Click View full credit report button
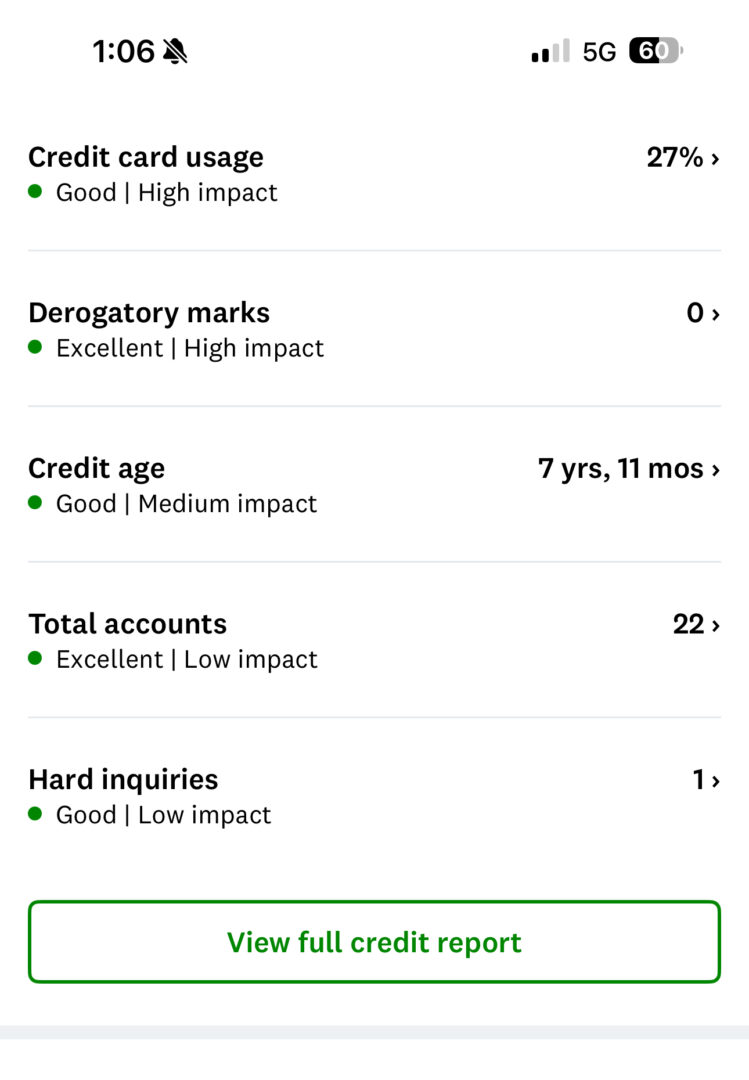Image resolution: width=749 pixels, height=1080 pixels. click(x=374, y=942)
